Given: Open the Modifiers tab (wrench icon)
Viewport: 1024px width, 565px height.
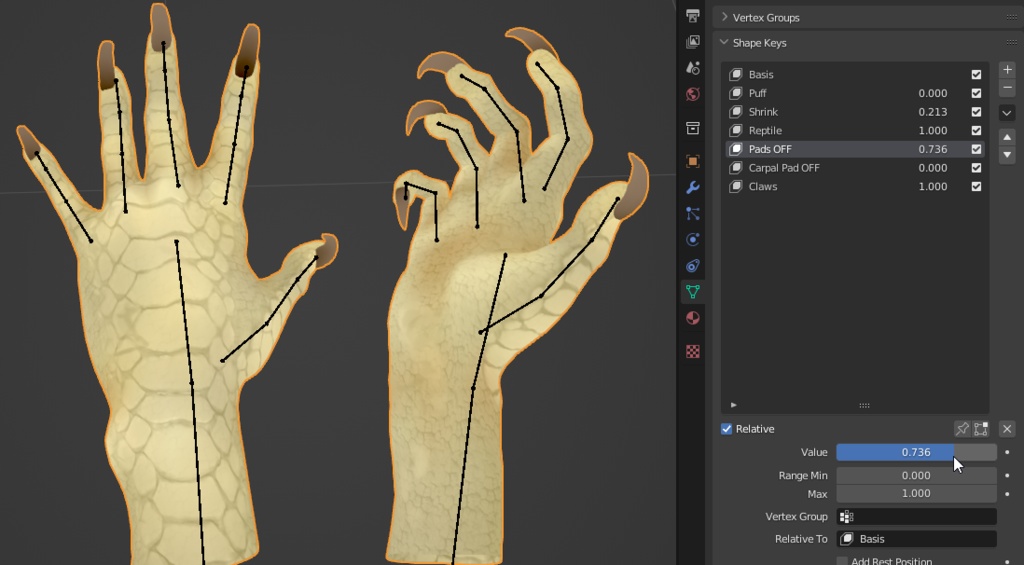Looking at the screenshot, I should point(693,187).
